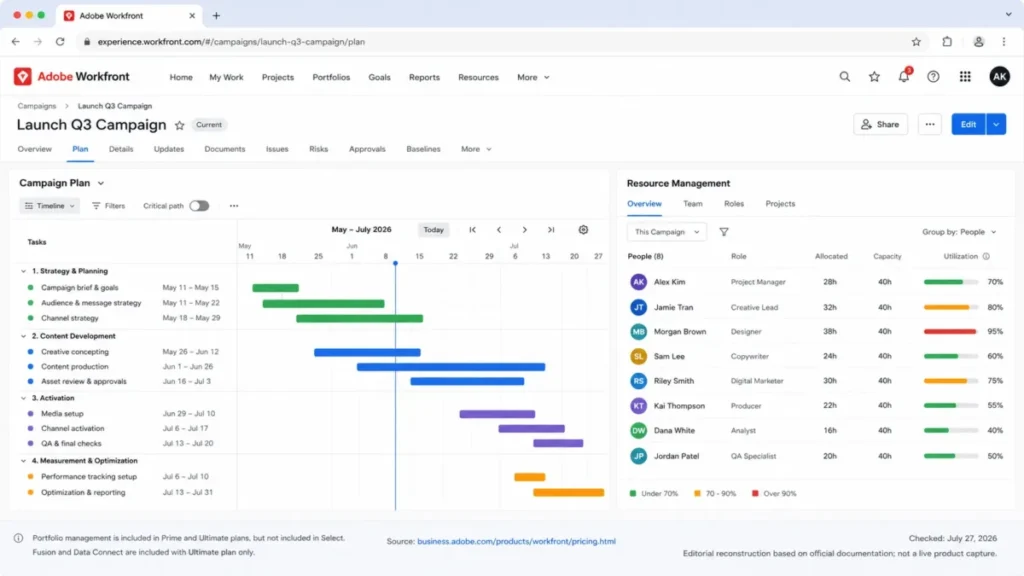Collapse the 4. Measurement & Optimization group

pyautogui.click(x=24, y=460)
